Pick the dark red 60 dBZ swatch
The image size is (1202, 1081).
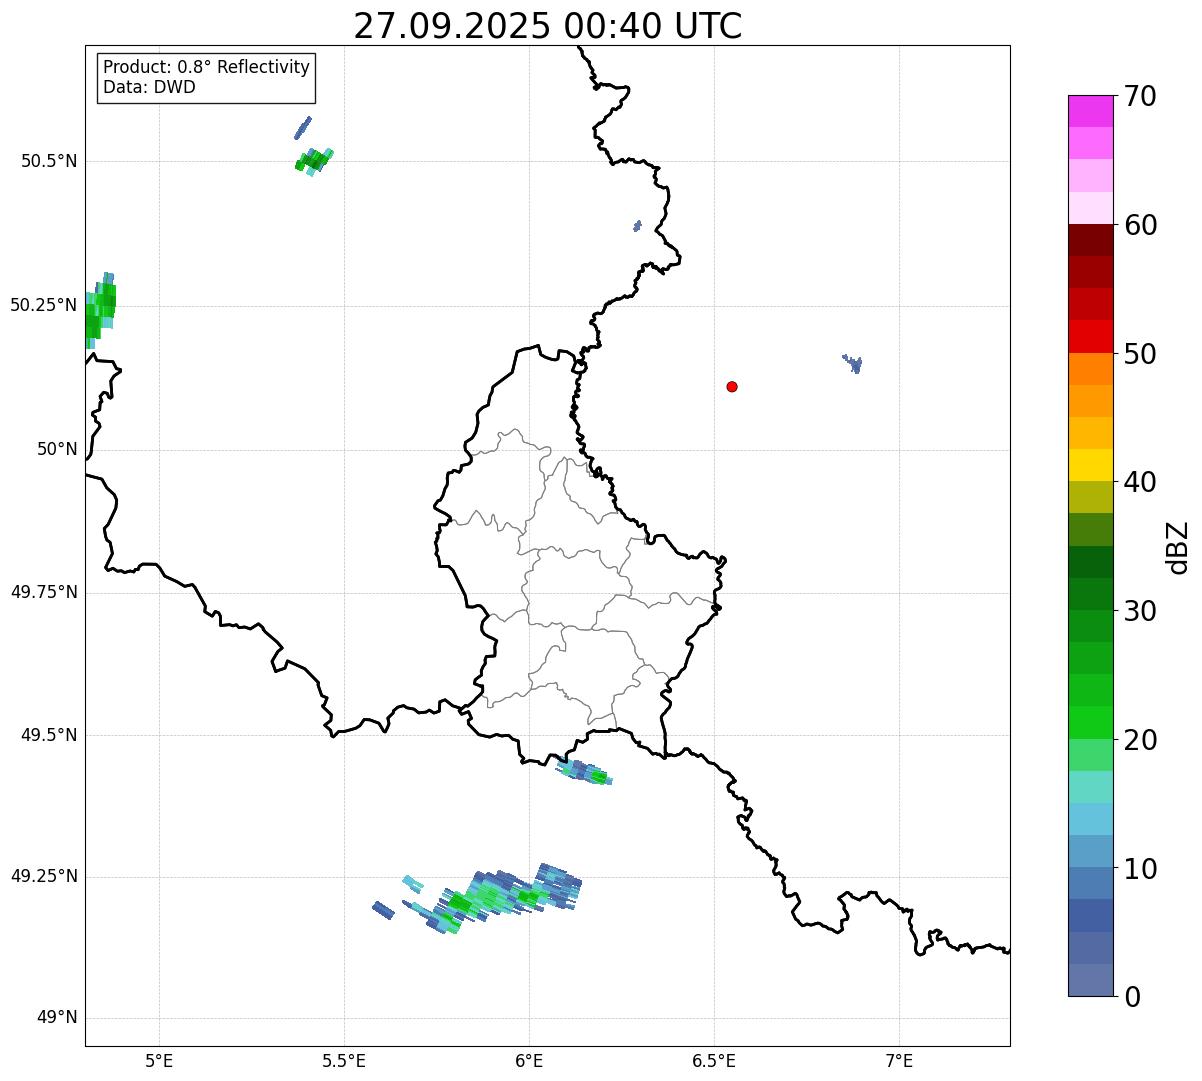click(x=1090, y=240)
